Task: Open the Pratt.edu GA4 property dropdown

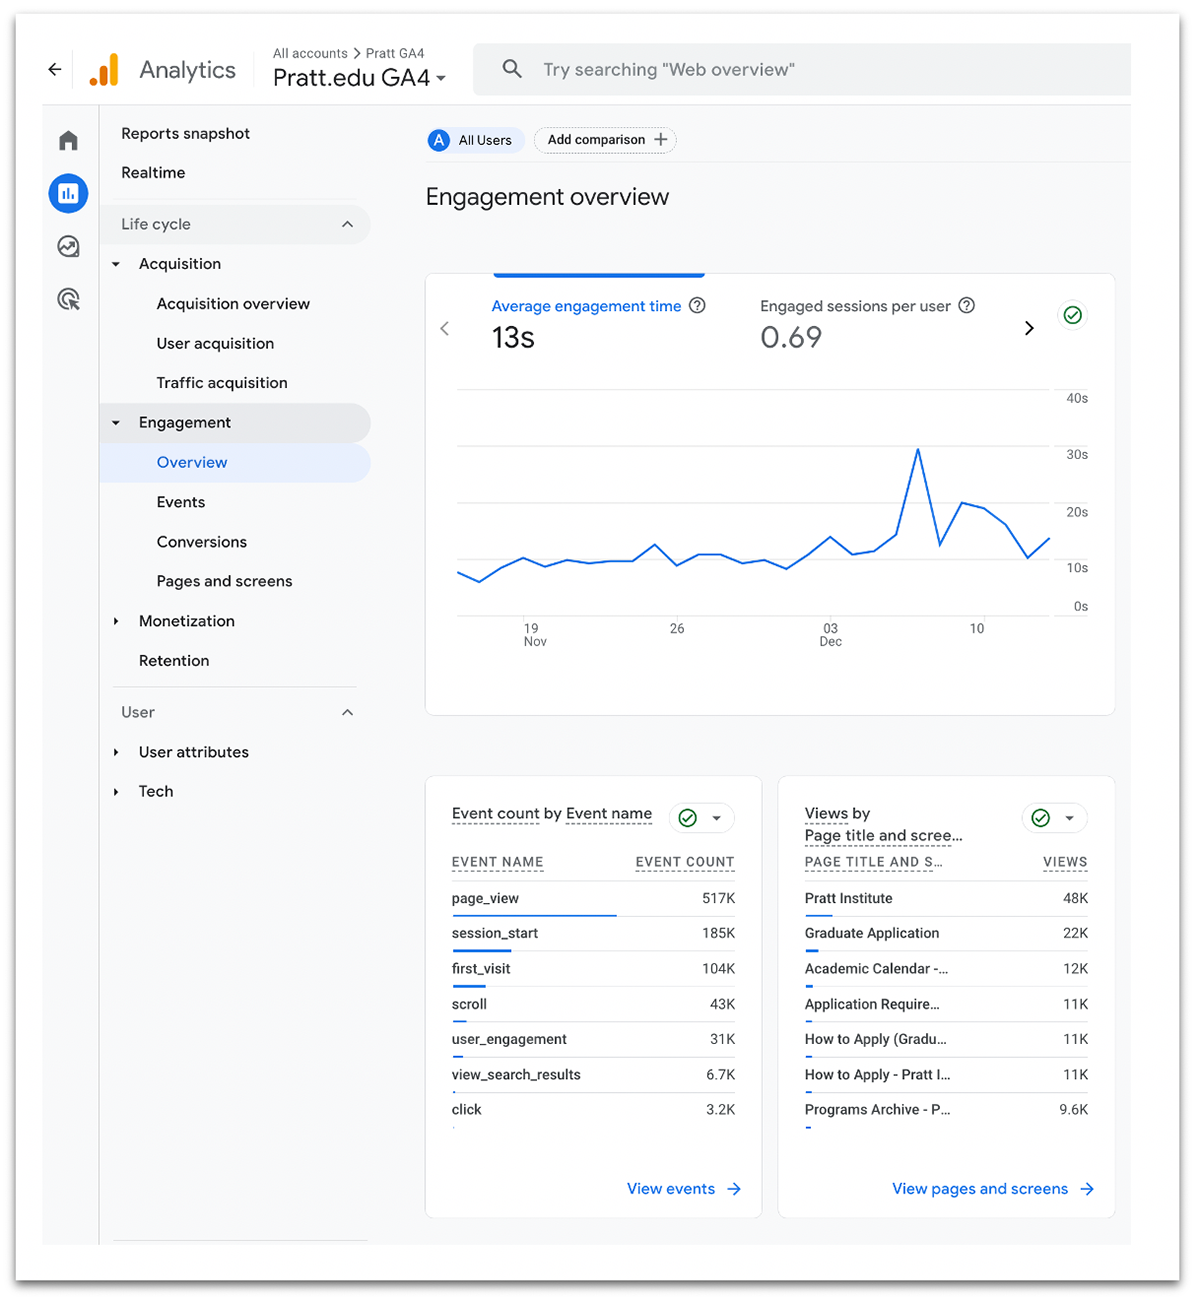Action: click(x=360, y=78)
